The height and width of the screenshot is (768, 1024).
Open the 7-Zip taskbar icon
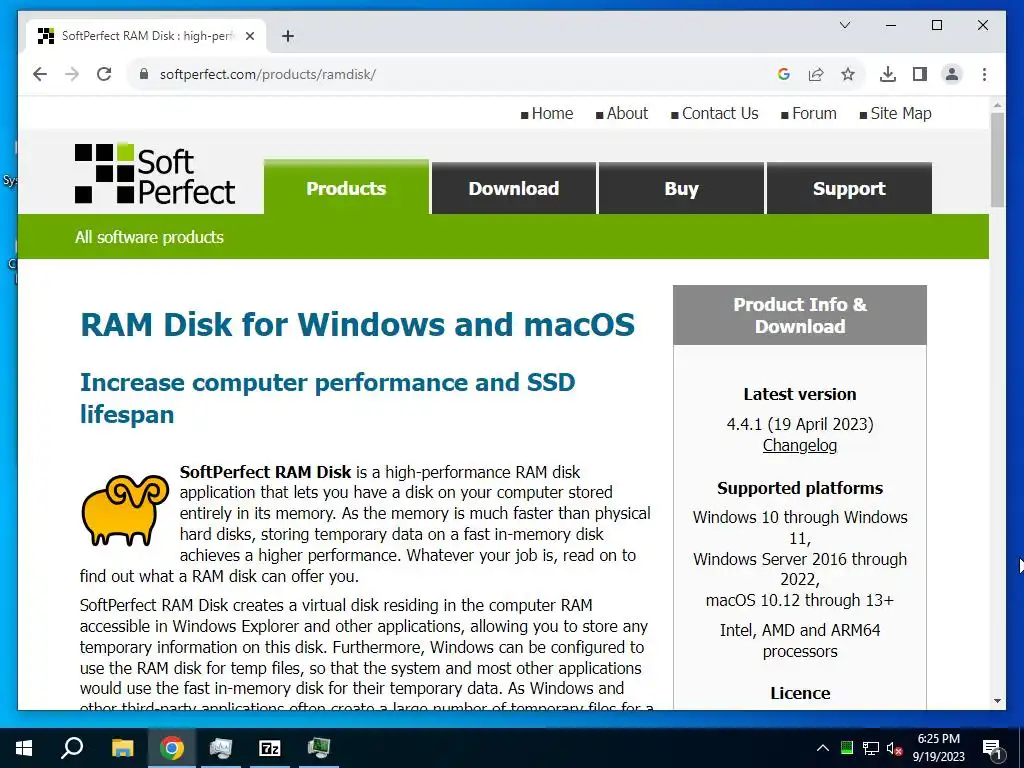270,748
